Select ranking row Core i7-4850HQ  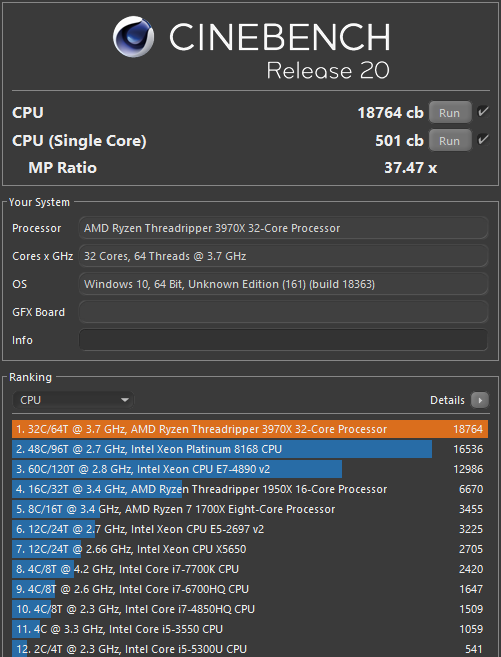tap(250, 609)
